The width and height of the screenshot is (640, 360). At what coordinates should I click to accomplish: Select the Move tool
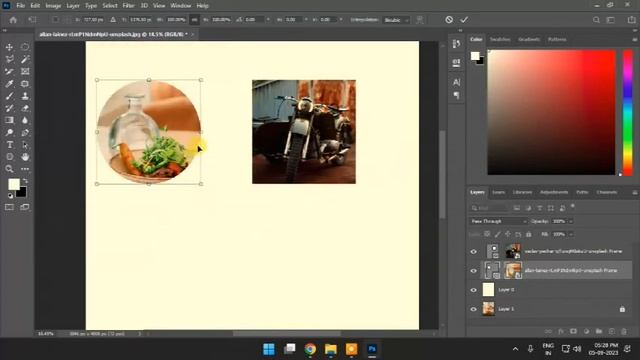pyautogui.click(x=9, y=47)
